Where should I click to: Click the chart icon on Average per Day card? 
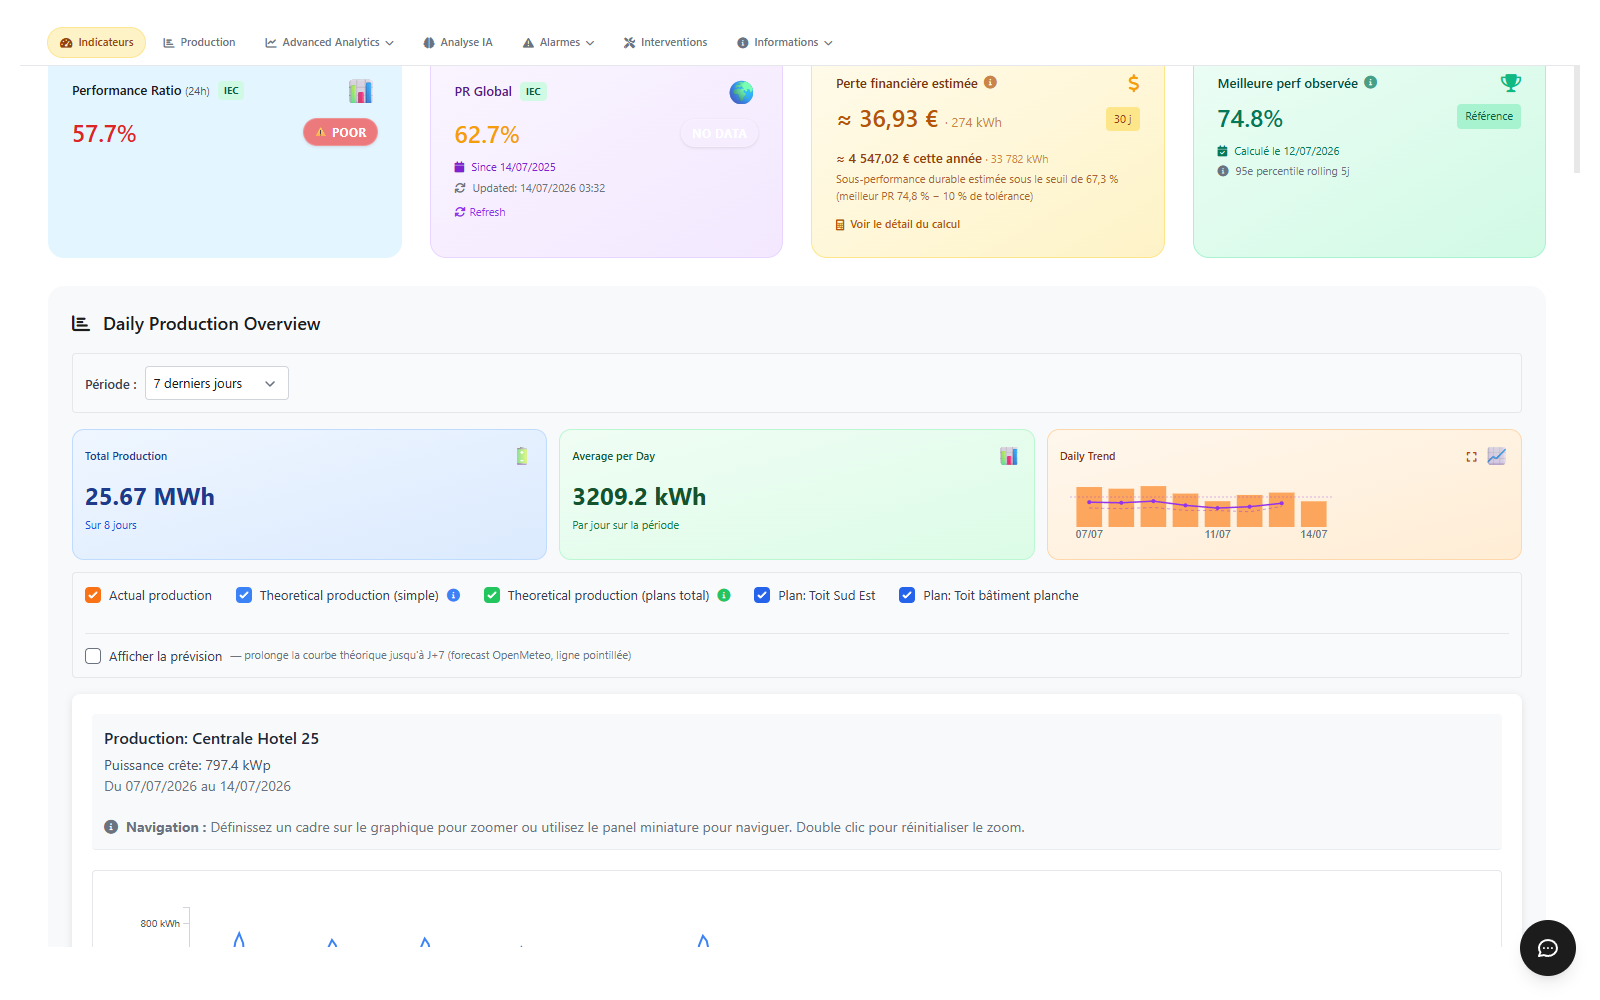coord(1009,456)
